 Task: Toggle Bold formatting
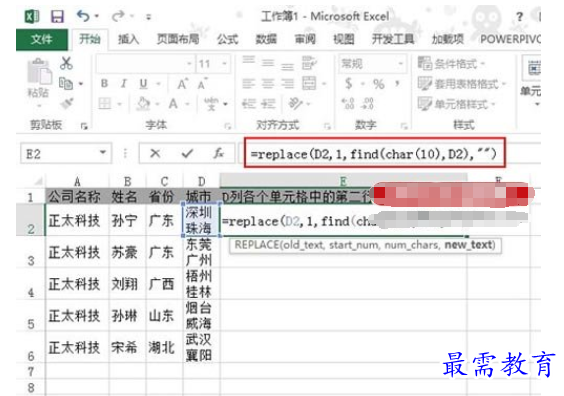[x=104, y=83]
